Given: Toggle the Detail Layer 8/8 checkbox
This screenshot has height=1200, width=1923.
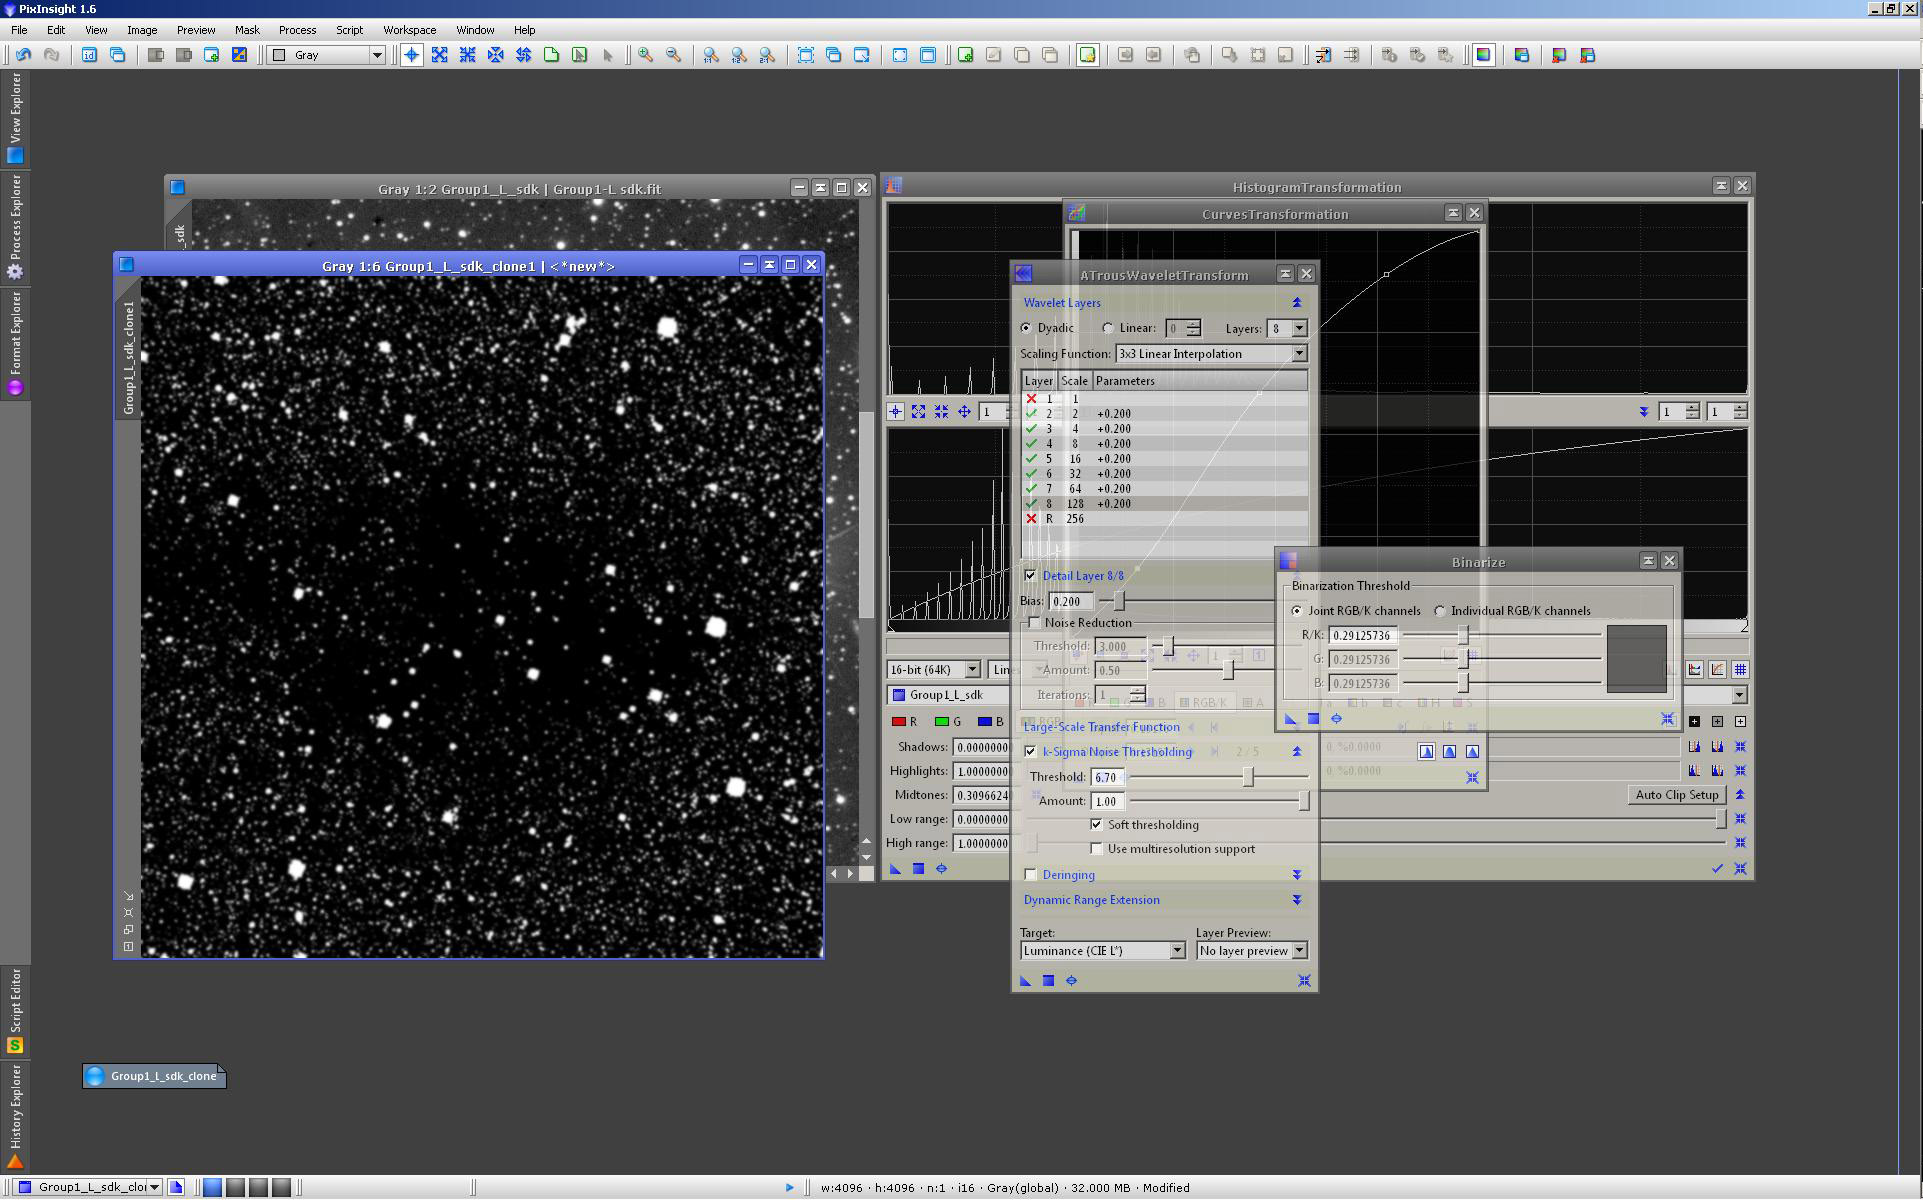Looking at the screenshot, I should point(1030,576).
